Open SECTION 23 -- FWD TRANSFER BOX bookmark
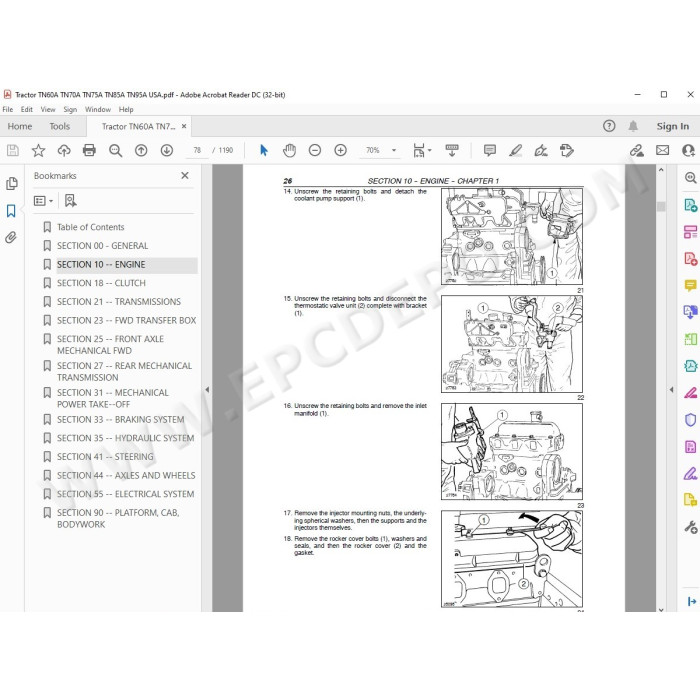 (126, 321)
